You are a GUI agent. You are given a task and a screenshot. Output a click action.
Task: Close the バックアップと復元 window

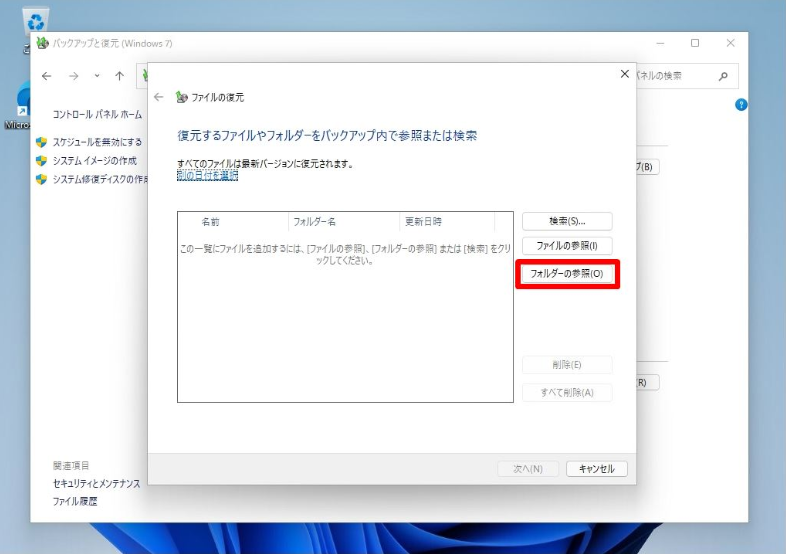(x=730, y=43)
